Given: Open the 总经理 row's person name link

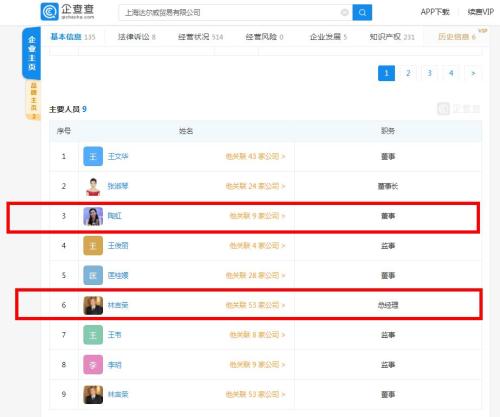Looking at the screenshot, I should point(118,305).
